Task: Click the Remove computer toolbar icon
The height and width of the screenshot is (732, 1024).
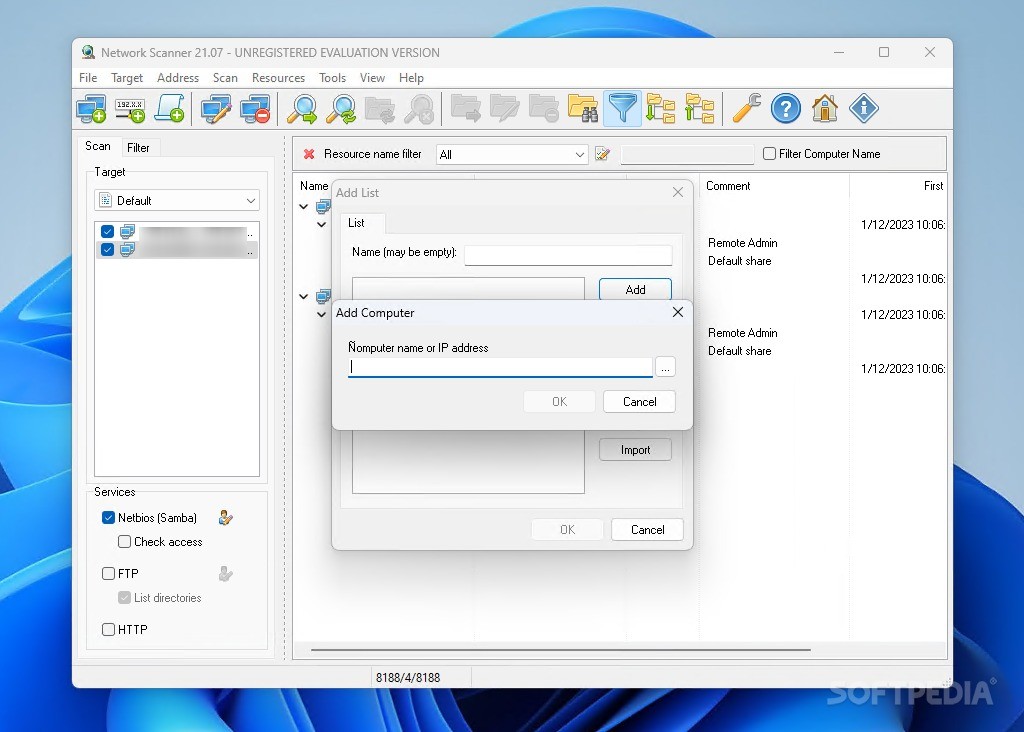Action: (255, 108)
